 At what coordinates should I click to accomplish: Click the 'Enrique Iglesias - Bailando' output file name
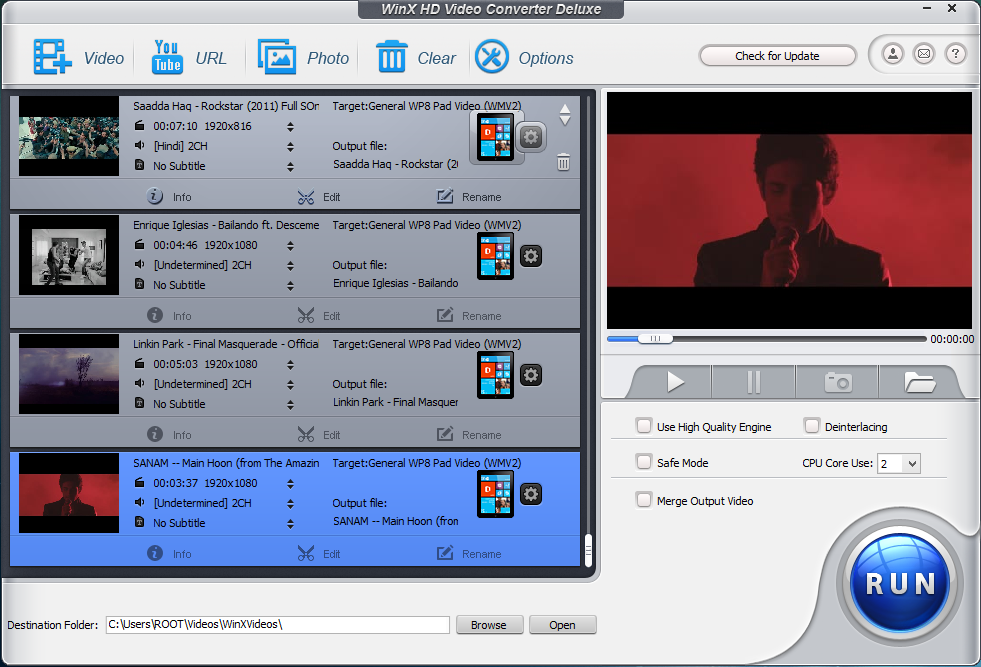click(395, 283)
